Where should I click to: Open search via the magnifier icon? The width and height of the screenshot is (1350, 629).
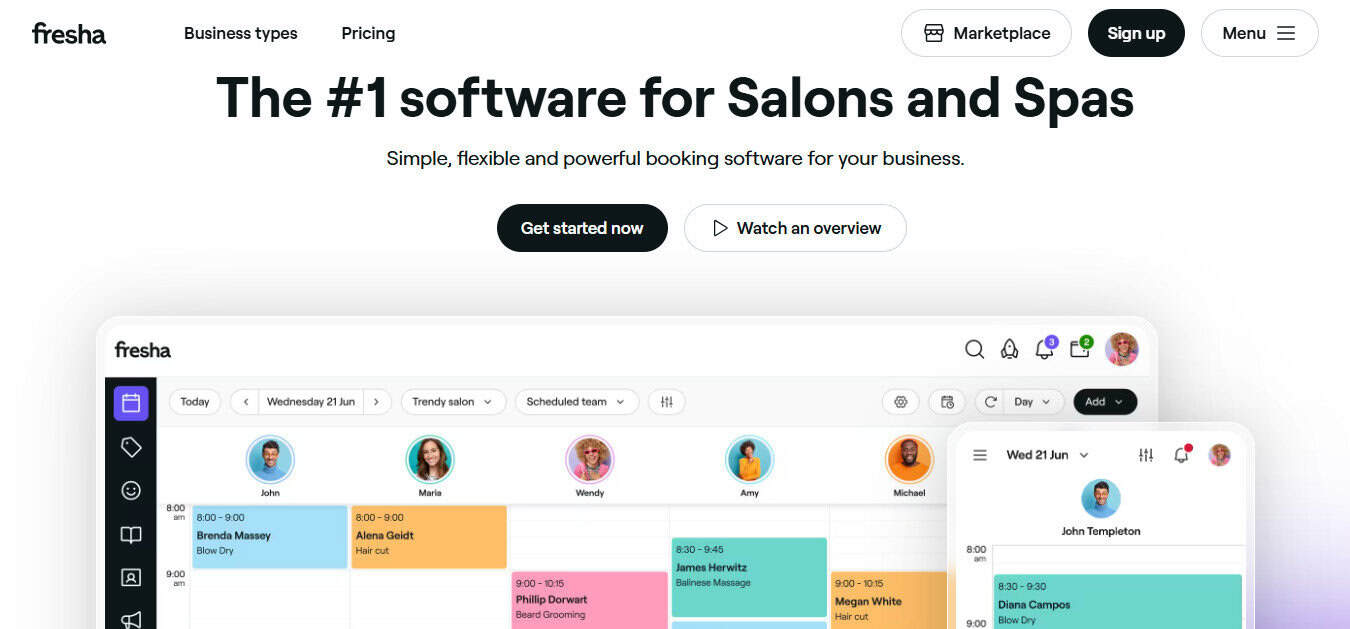[974, 349]
